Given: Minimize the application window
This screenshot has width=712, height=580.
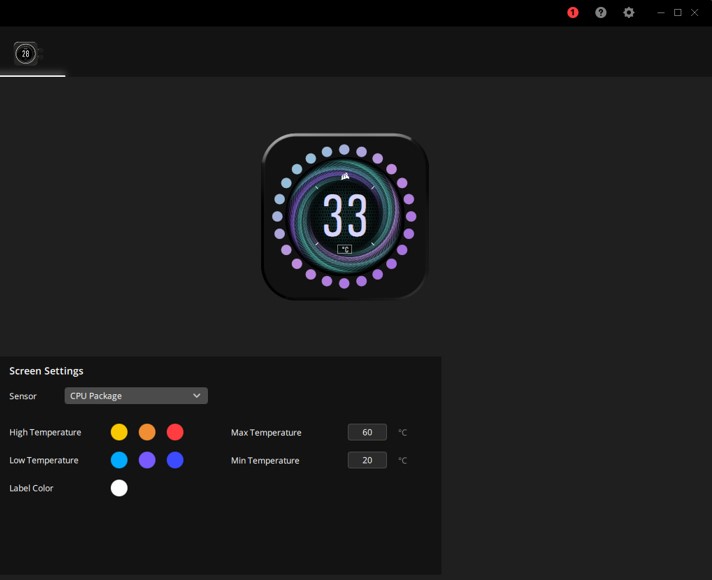Looking at the screenshot, I should [661, 13].
